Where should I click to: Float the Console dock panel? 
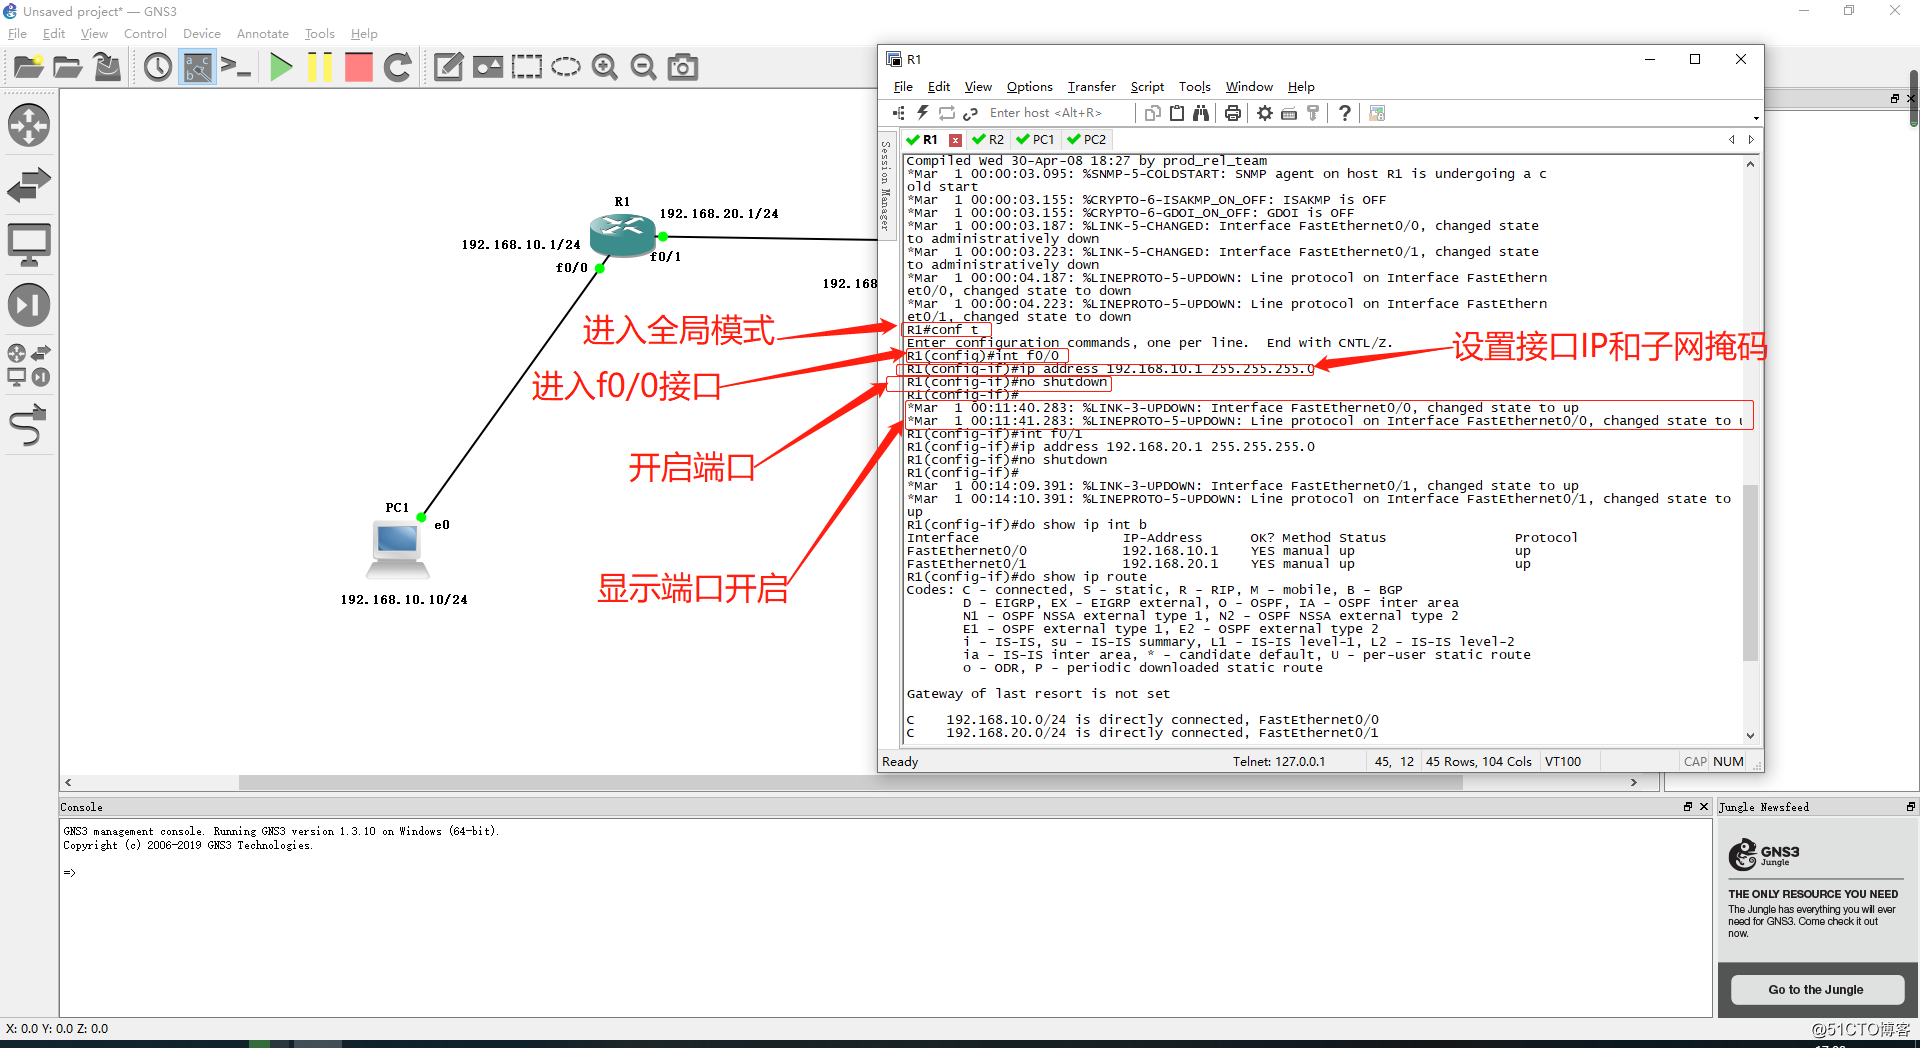click(x=1688, y=806)
